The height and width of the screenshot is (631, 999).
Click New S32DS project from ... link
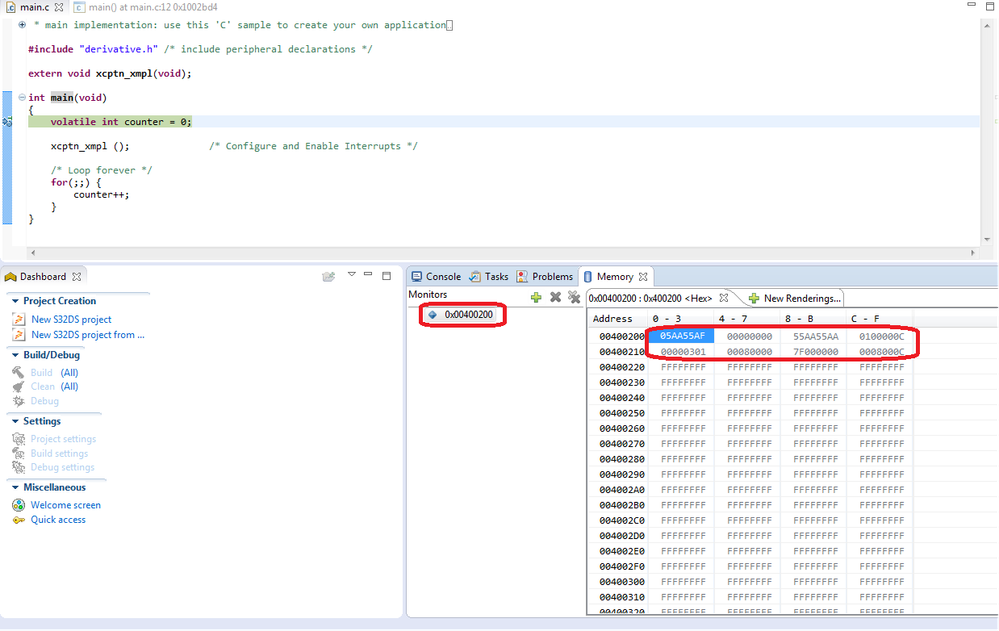coord(88,335)
